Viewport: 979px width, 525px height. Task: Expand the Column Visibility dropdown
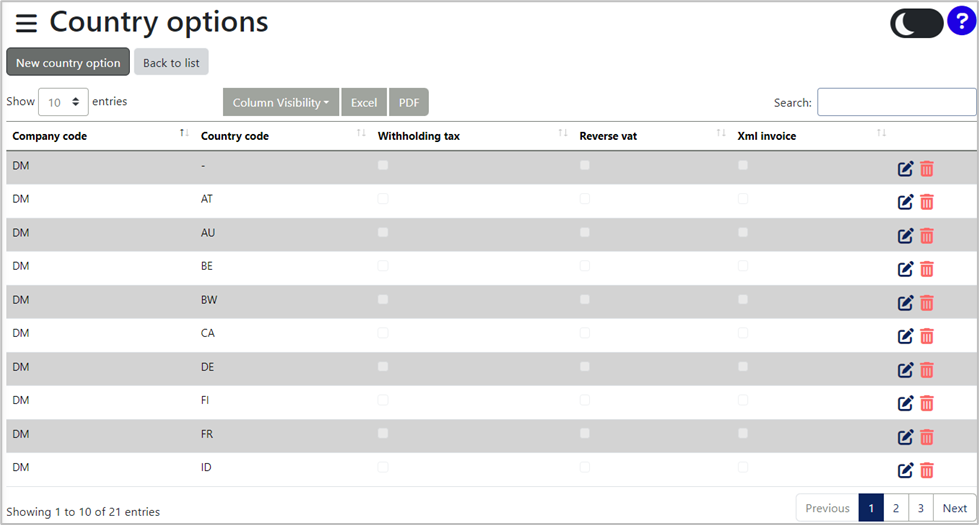point(281,102)
